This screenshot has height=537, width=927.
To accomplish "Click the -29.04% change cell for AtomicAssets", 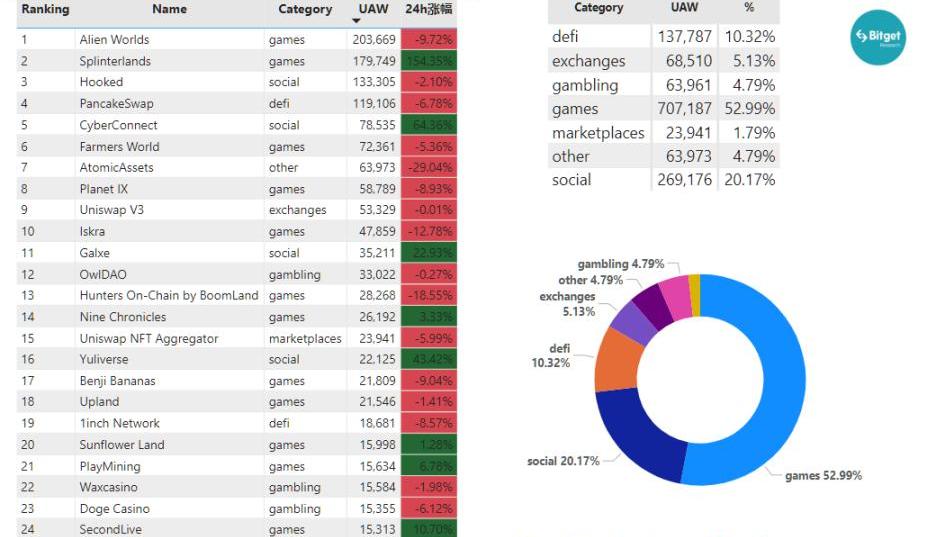I will [x=429, y=168].
